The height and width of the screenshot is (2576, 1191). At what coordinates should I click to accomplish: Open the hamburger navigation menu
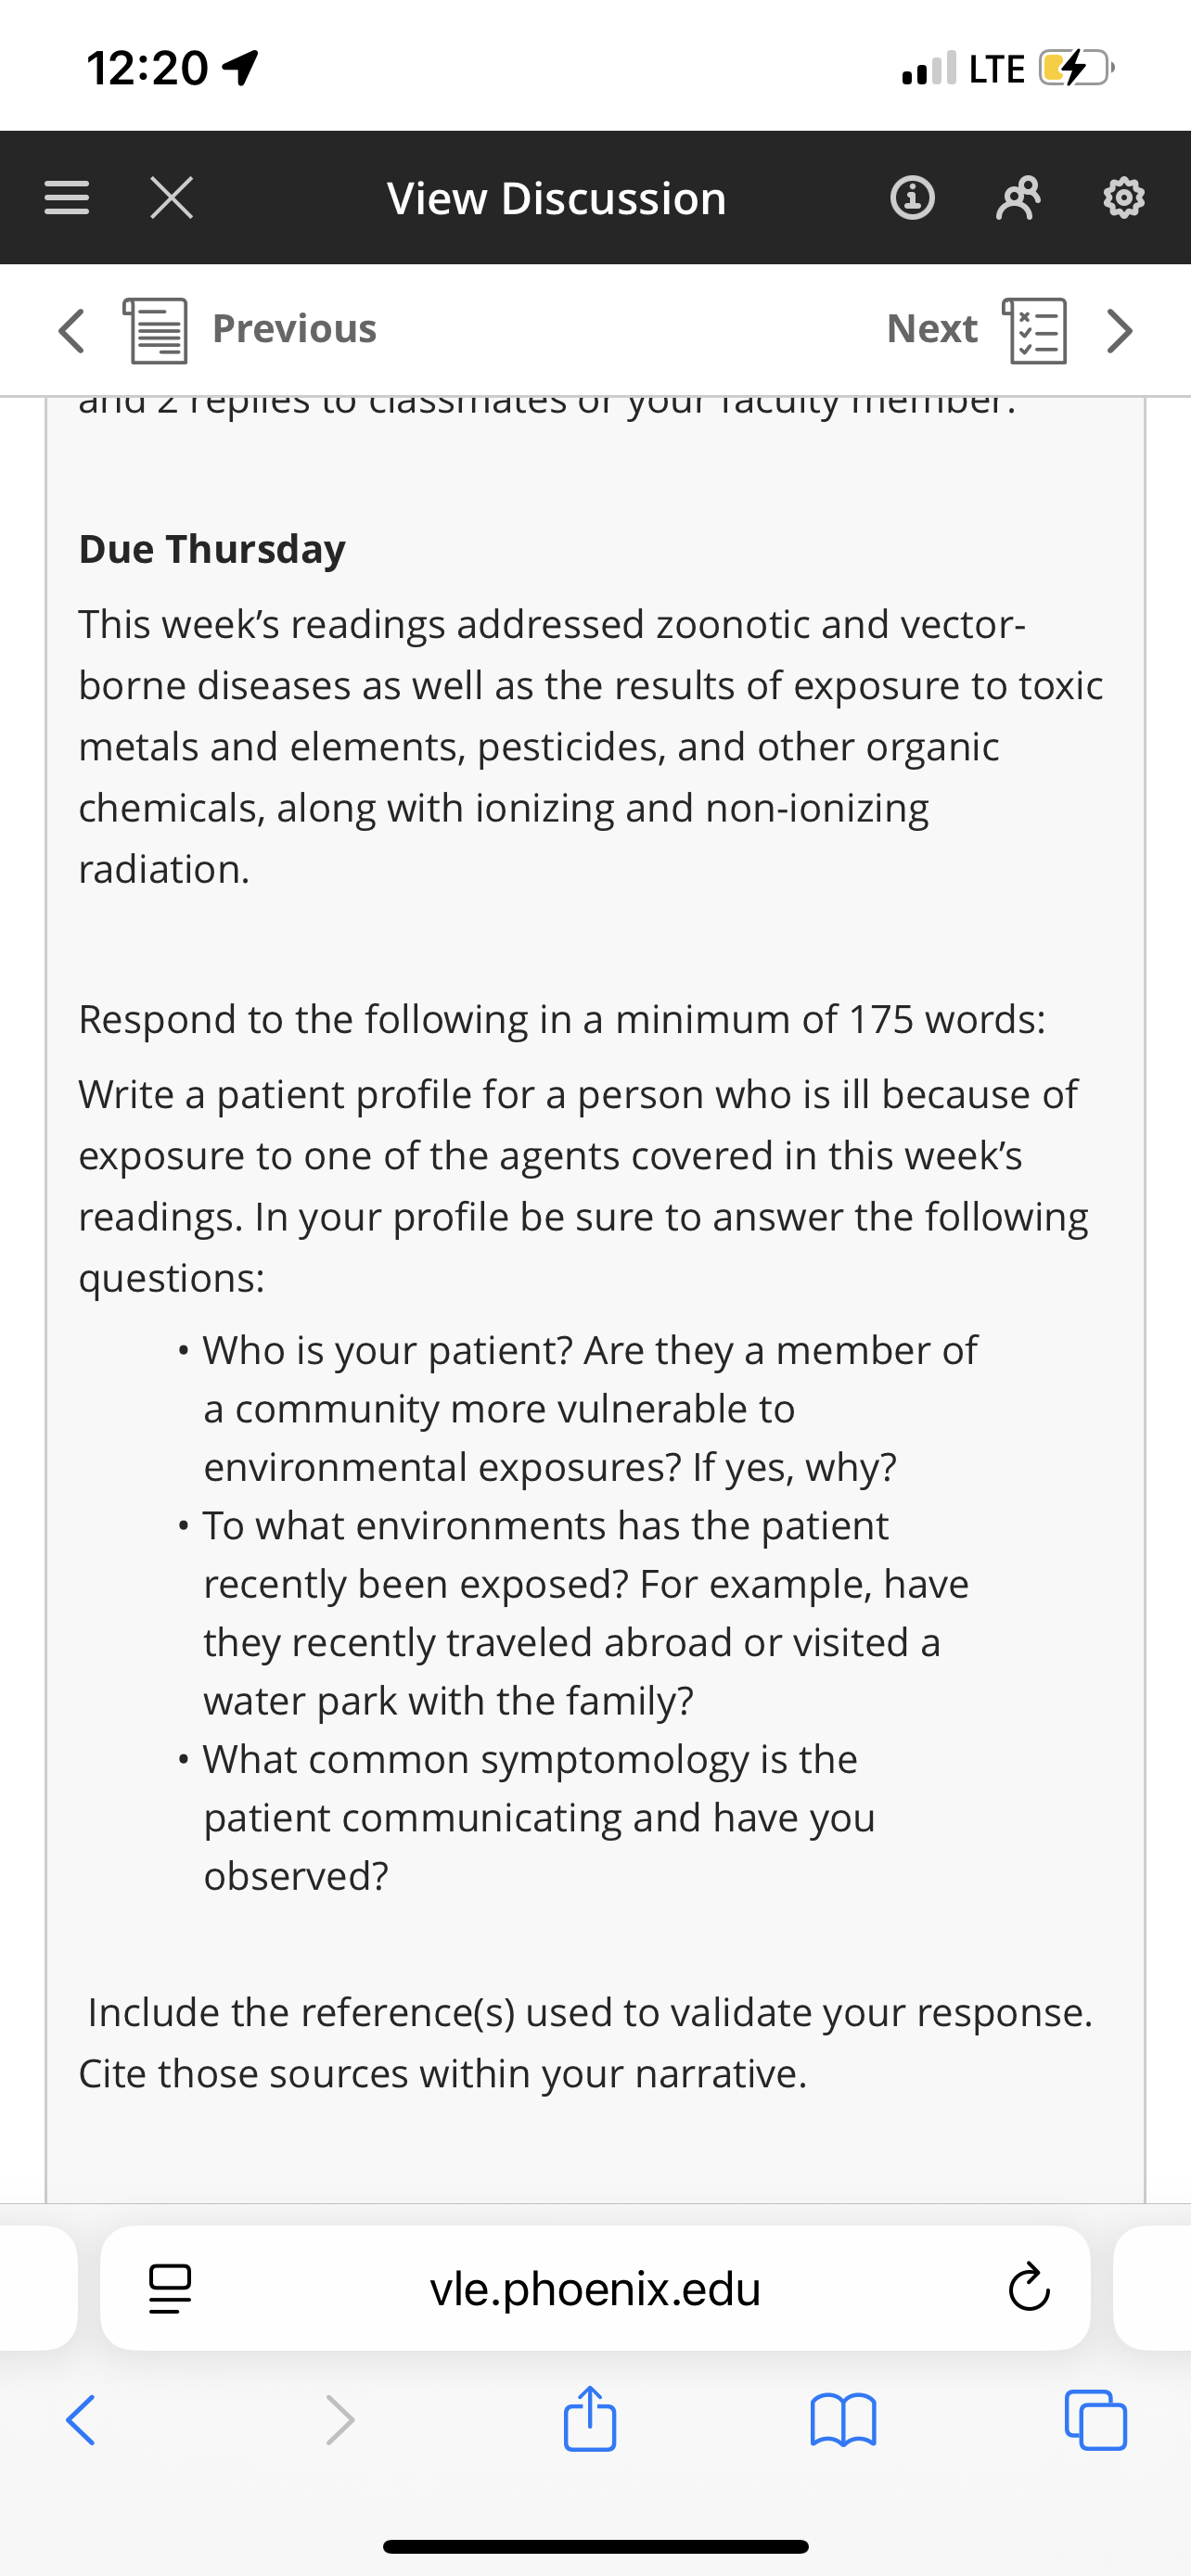pos(66,198)
